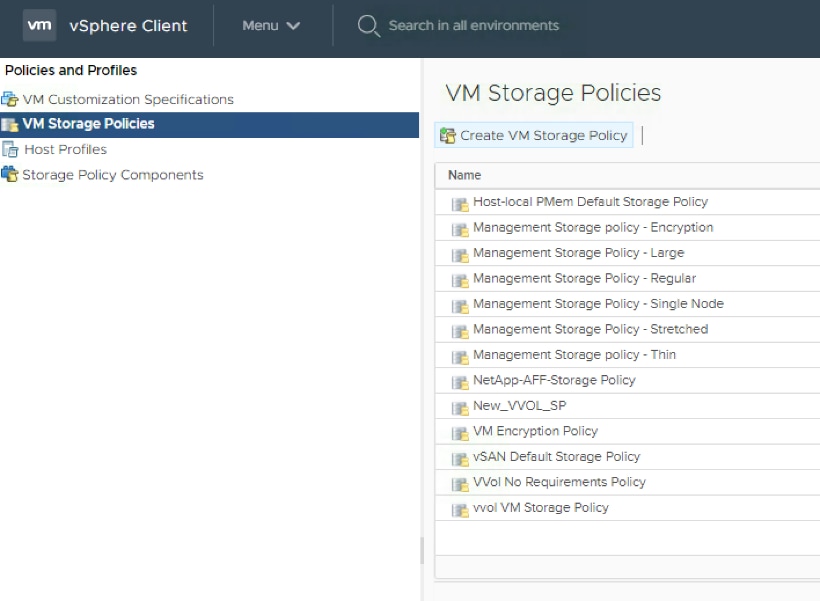Click icon beside Management Storage policy - Thin
820x601 pixels.
[x=460, y=357]
